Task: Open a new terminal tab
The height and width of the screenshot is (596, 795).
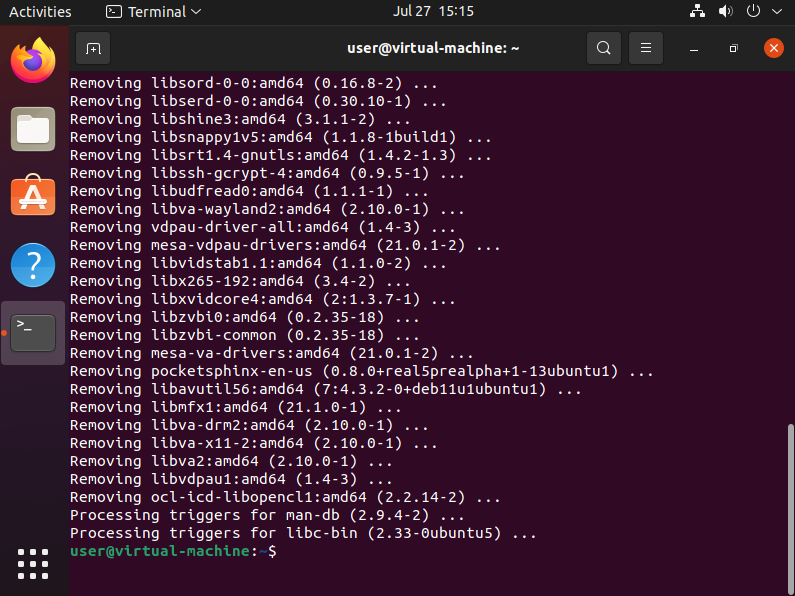Action: (x=93, y=48)
